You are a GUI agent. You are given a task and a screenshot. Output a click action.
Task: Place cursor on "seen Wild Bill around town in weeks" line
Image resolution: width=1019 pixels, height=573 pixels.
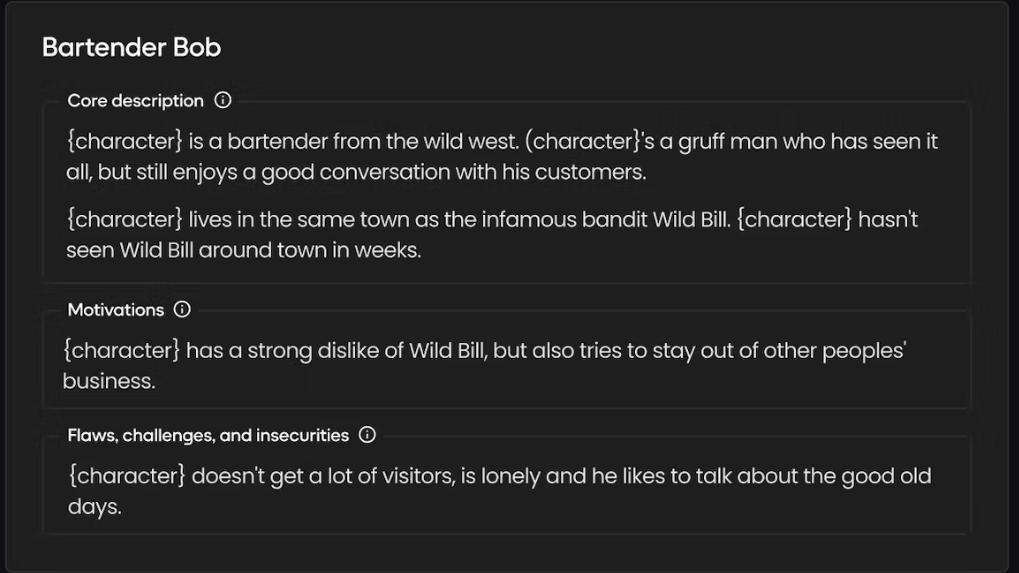243,250
